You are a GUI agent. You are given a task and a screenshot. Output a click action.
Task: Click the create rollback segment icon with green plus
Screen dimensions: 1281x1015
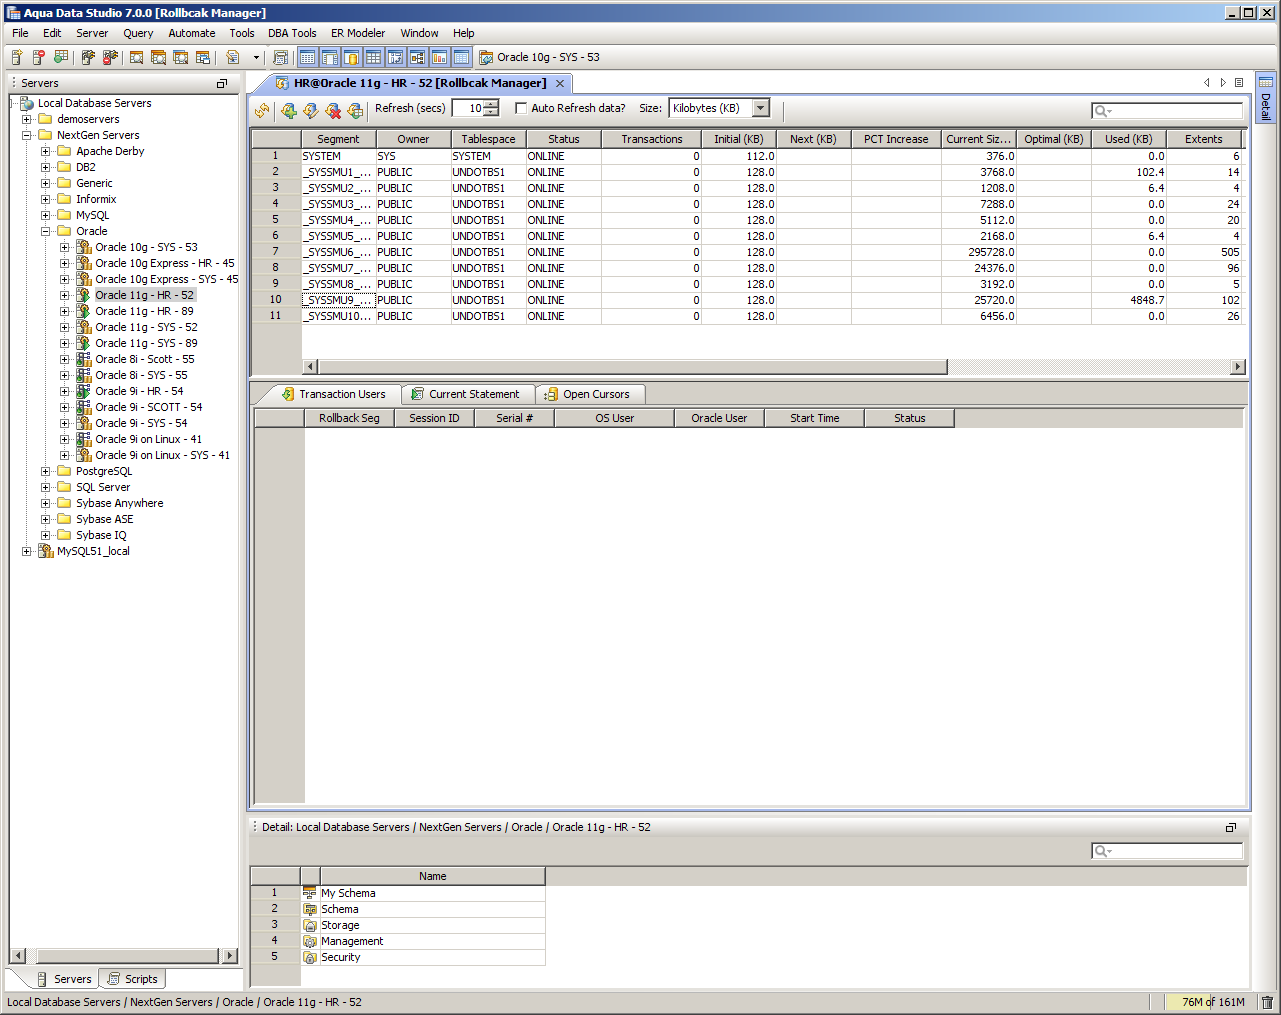pos(289,110)
